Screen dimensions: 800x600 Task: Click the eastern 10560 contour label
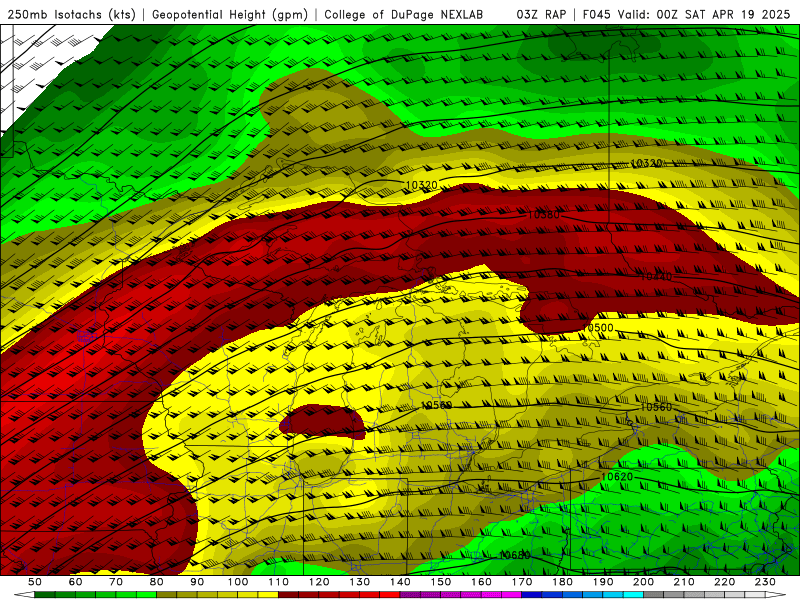tap(656, 407)
